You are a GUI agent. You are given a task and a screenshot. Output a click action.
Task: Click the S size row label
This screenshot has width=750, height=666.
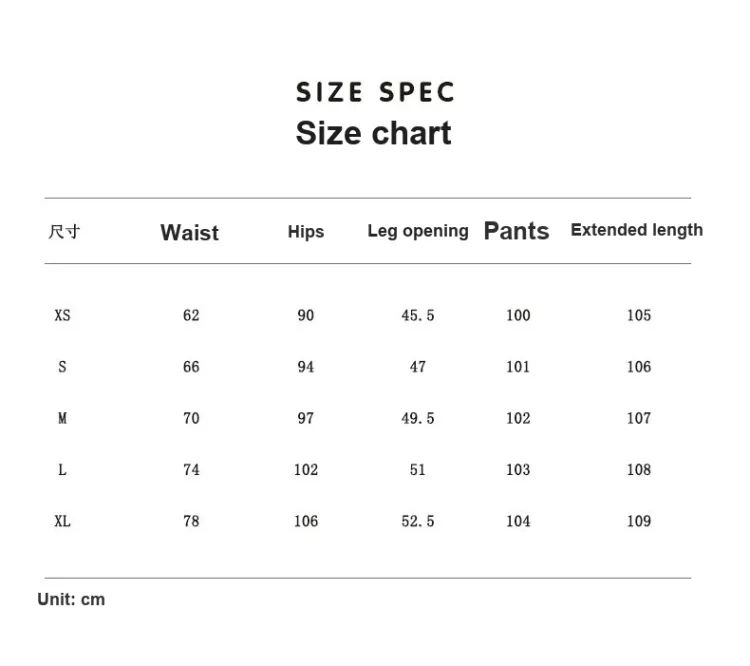pos(62,367)
